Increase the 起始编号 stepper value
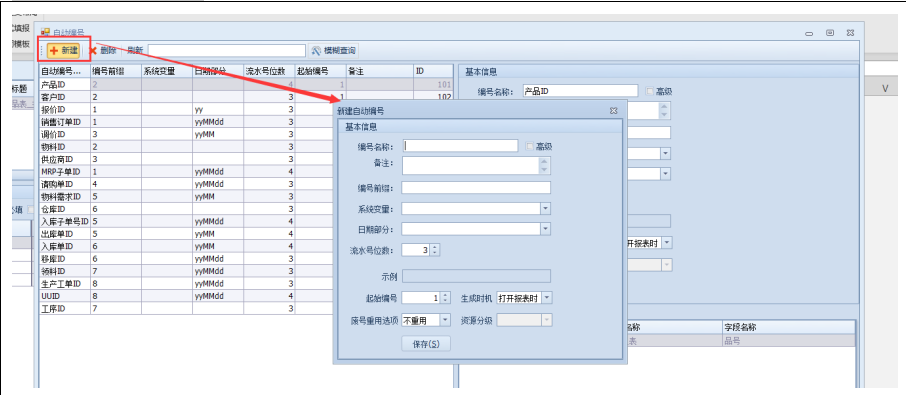The image size is (906, 395). coord(444,296)
